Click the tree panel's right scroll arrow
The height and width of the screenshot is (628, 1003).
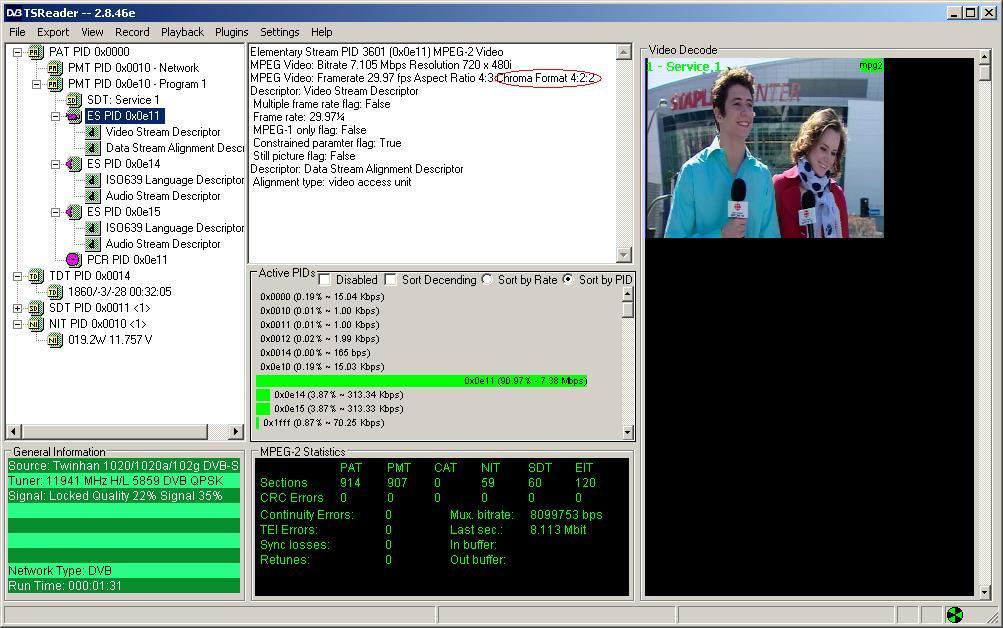235,432
